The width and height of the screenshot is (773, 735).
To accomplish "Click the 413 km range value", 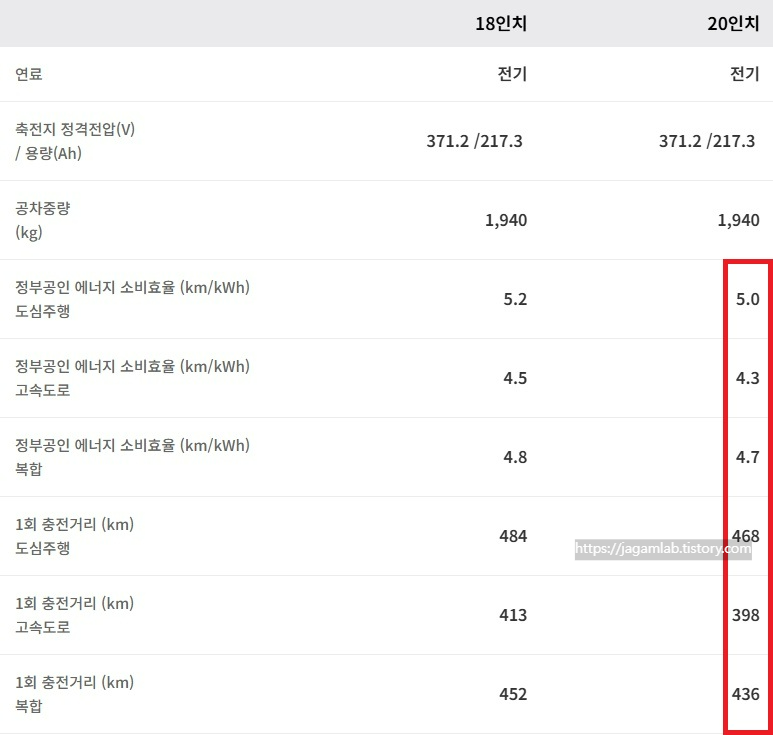I will (x=513, y=615).
